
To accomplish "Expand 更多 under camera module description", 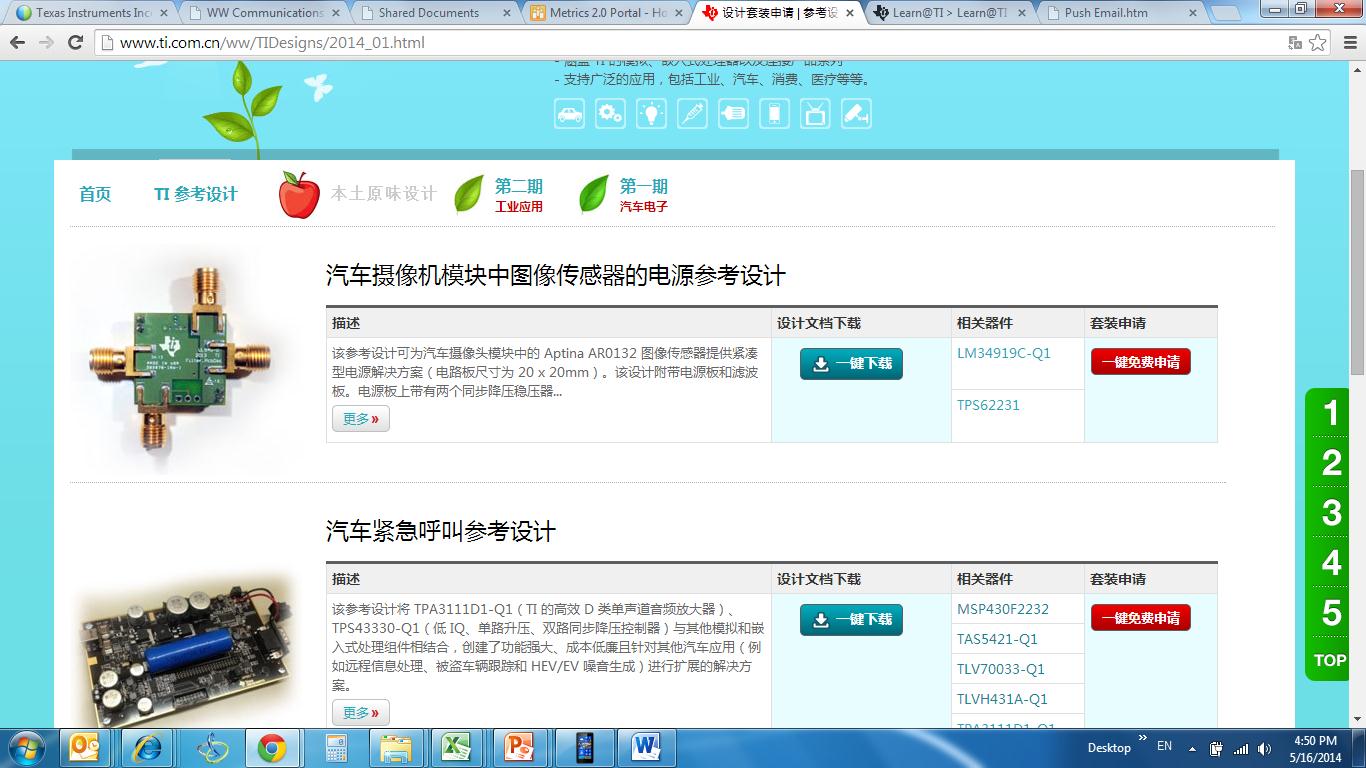I will [361, 419].
